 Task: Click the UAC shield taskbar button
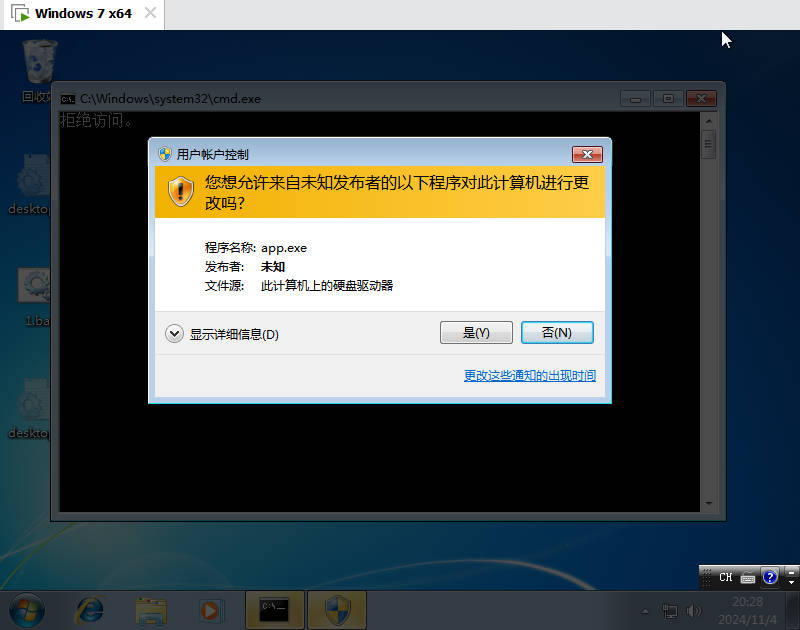pos(337,610)
